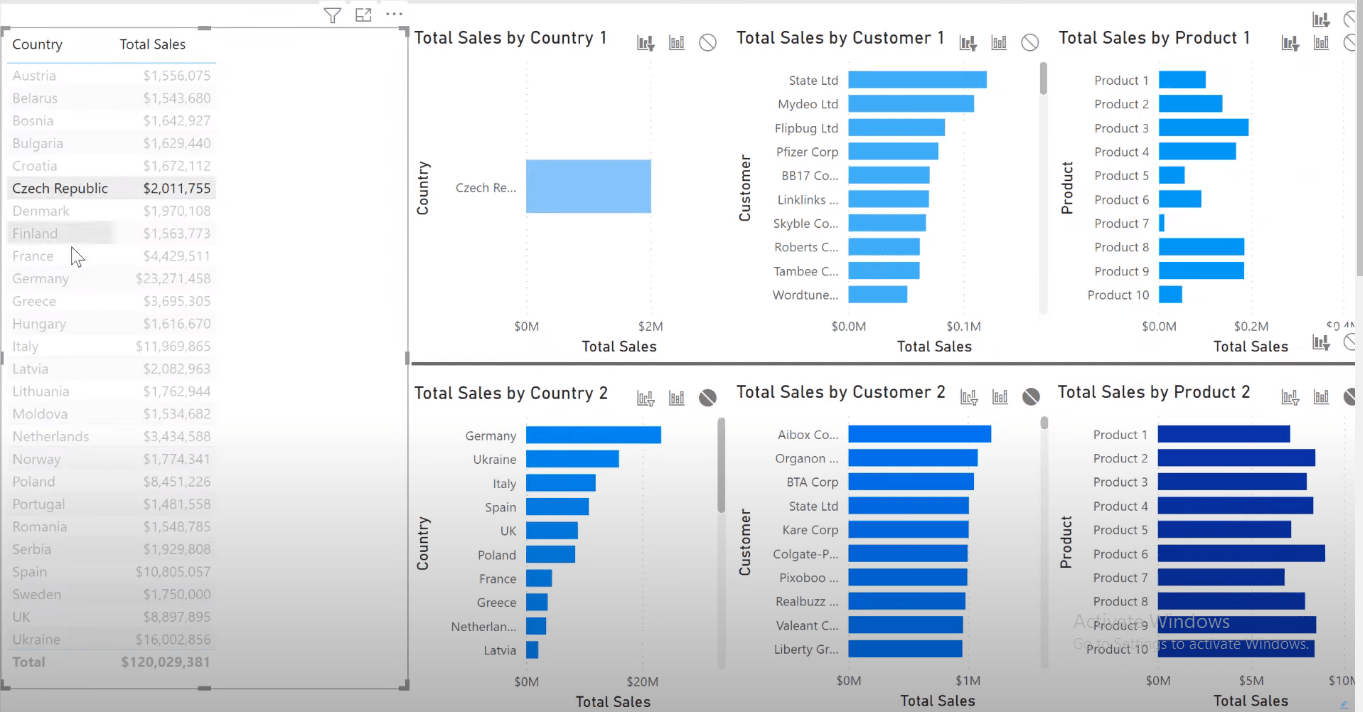Viewport: 1363px width, 712px height.
Task: Sort table by the Total Sales column header
Action: tap(152, 44)
